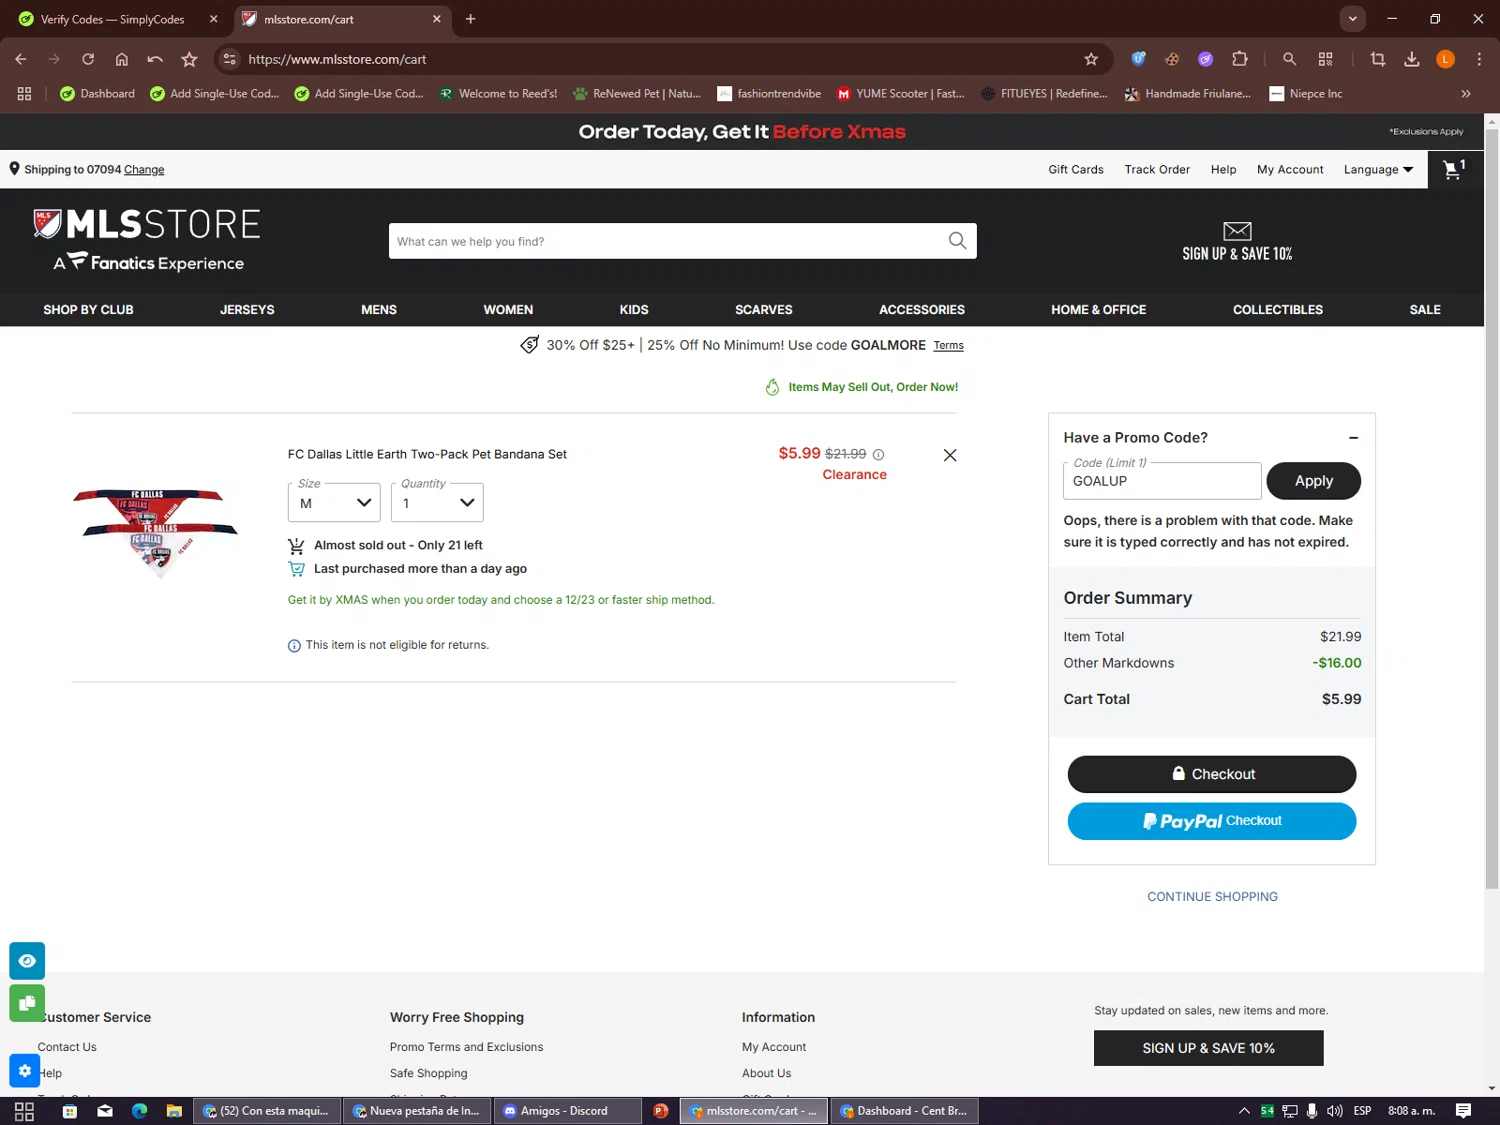1500x1125 pixels.
Task: Open browser three-dot menu
Action: pos(1479,59)
